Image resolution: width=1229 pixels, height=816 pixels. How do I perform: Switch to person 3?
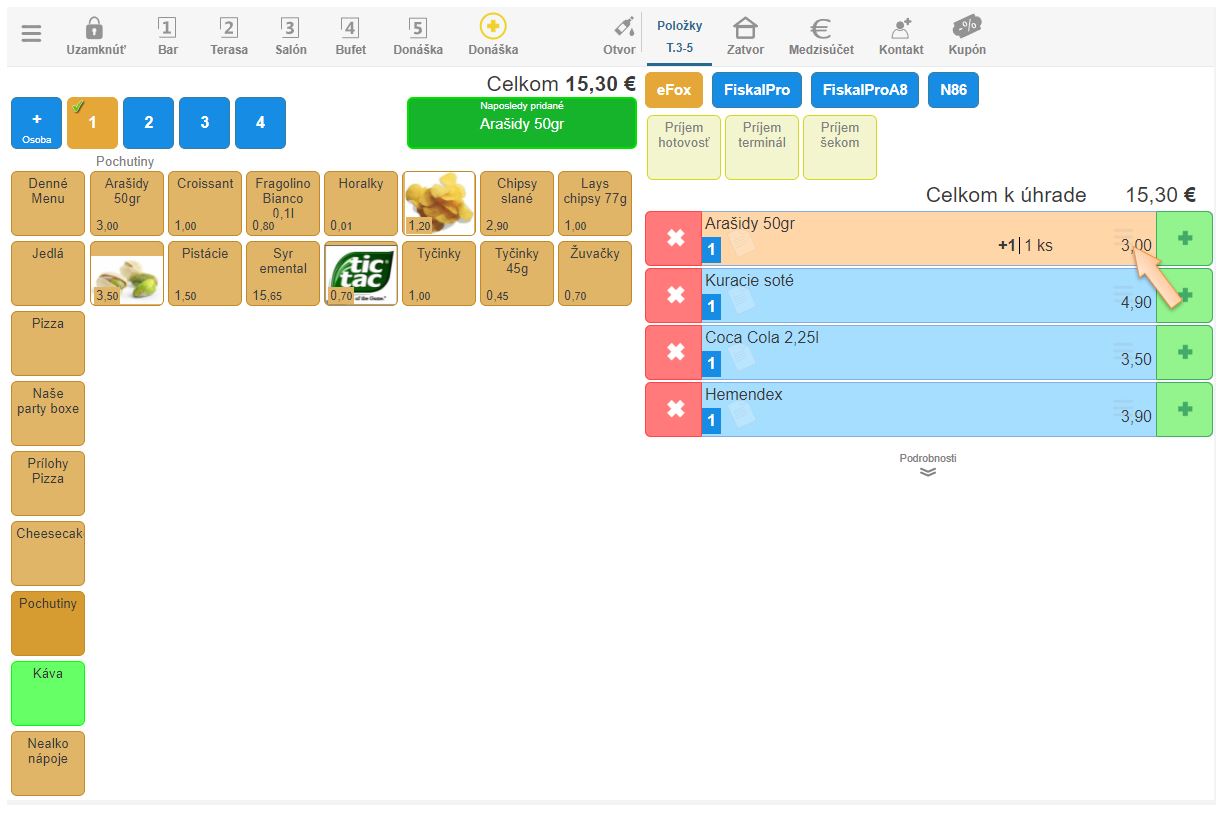[x=204, y=123]
